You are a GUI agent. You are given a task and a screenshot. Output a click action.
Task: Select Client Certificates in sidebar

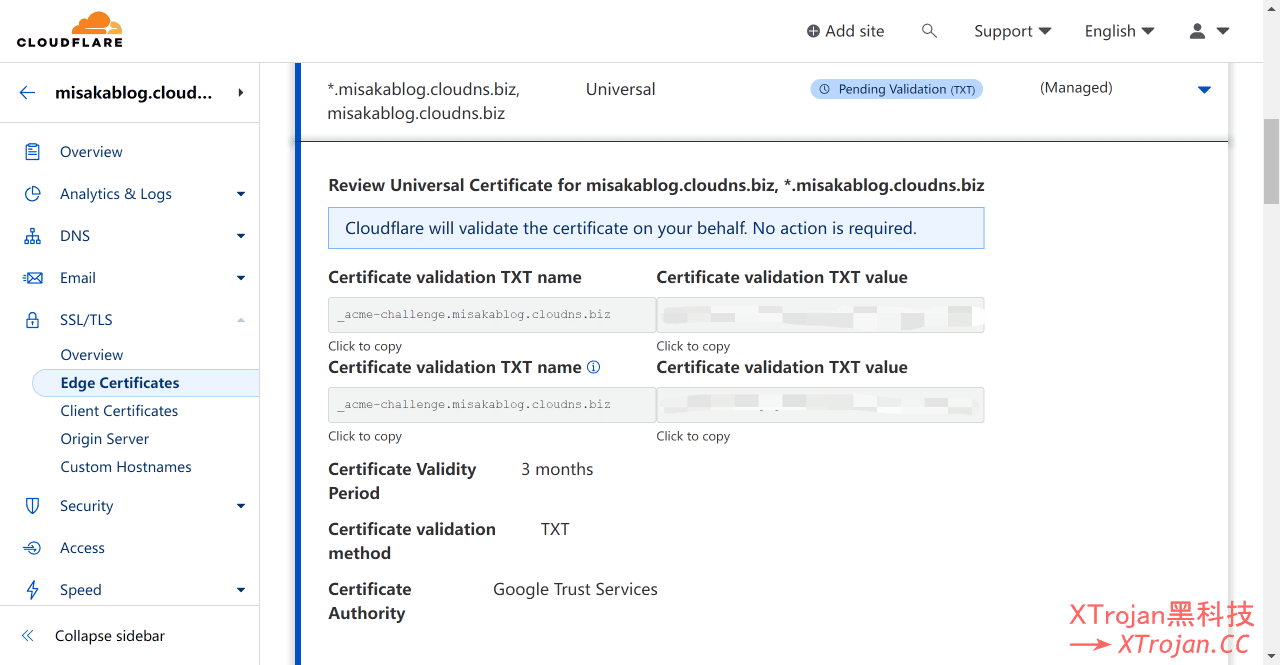(119, 411)
